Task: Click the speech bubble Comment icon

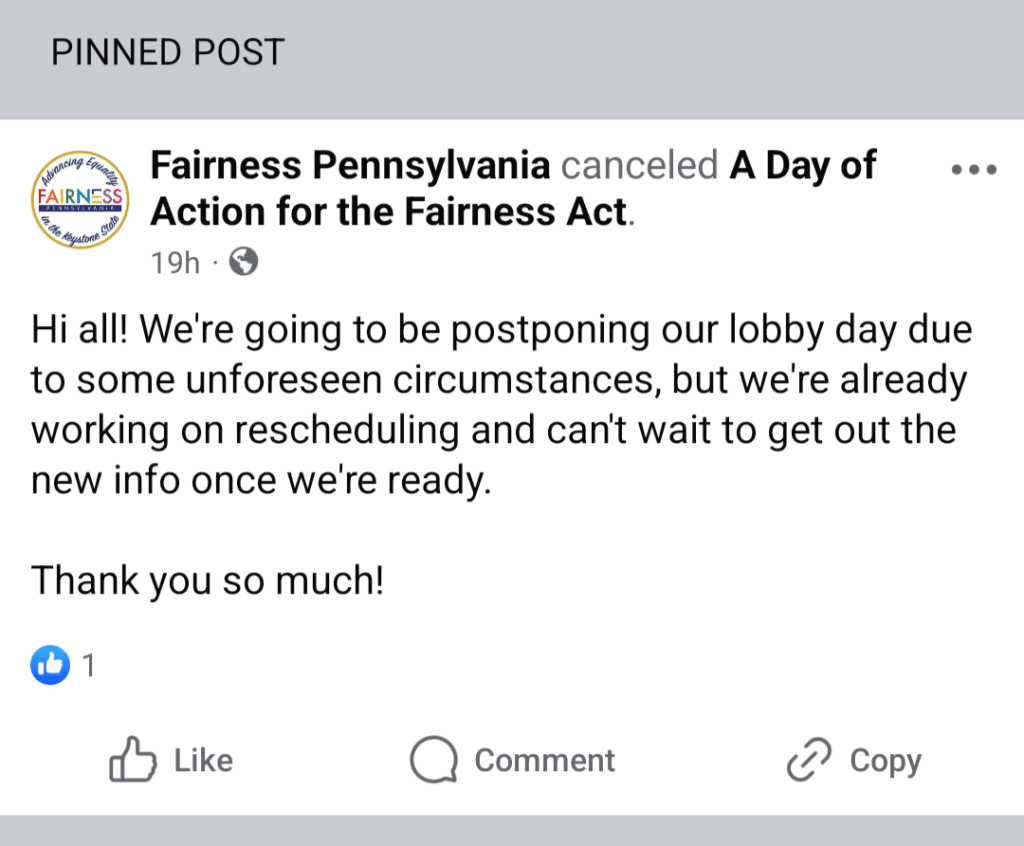Action: coord(434,760)
